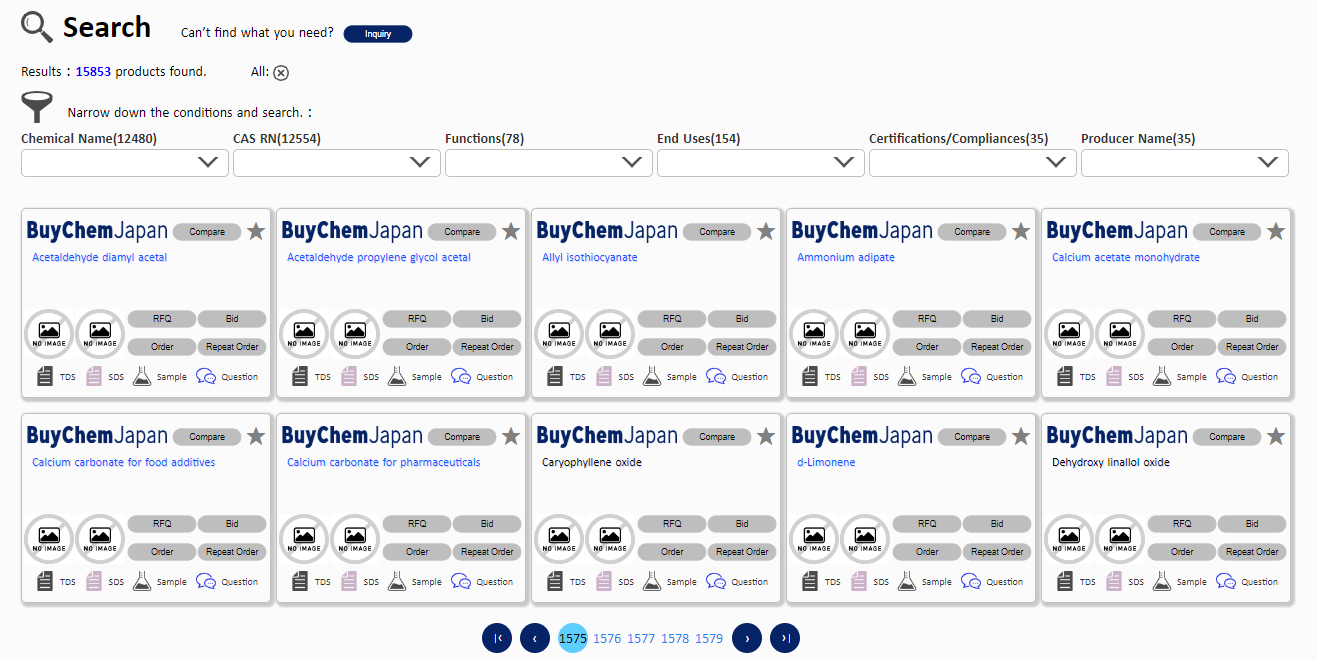Image resolution: width=1317 pixels, height=660 pixels.
Task: Open TDS document for d-Limonene
Action: click(x=810, y=582)
